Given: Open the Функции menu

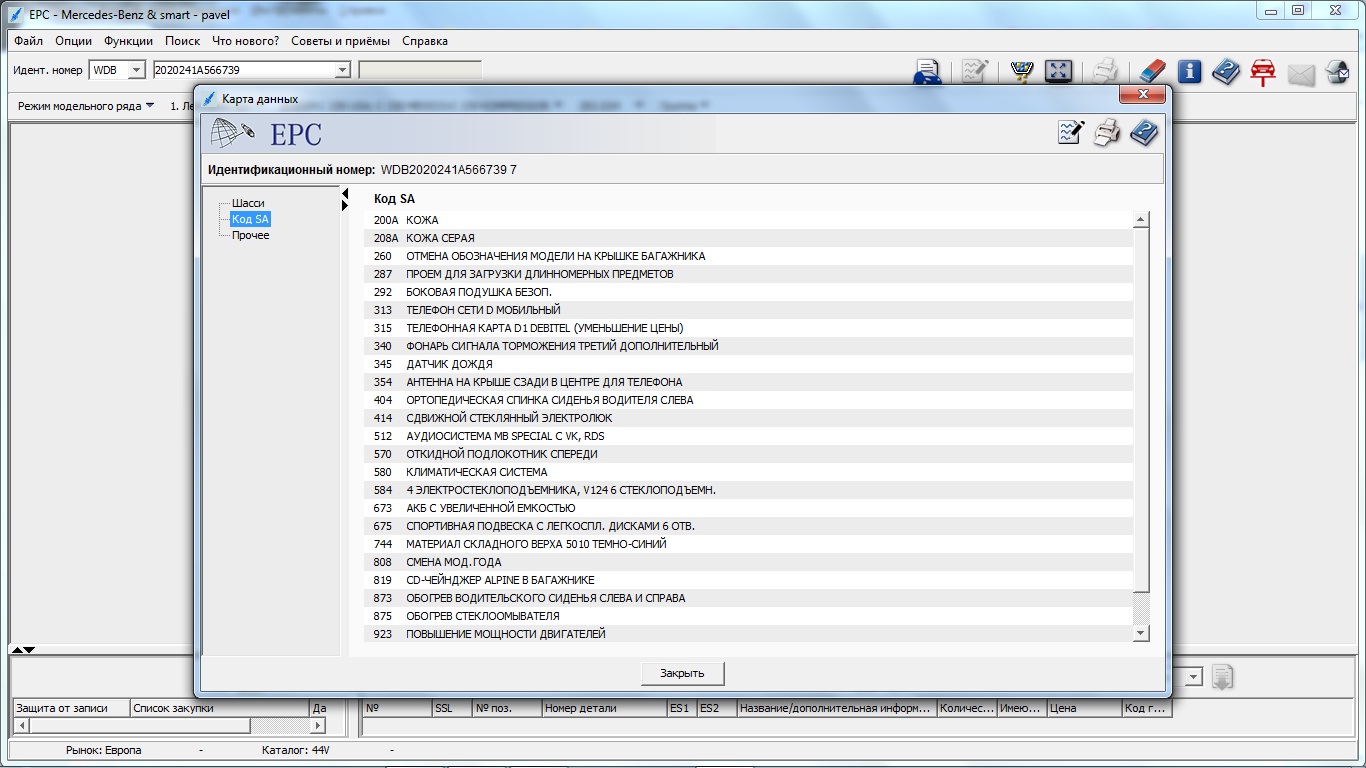Looking at the screenshot, I should [x=128, y=41].
